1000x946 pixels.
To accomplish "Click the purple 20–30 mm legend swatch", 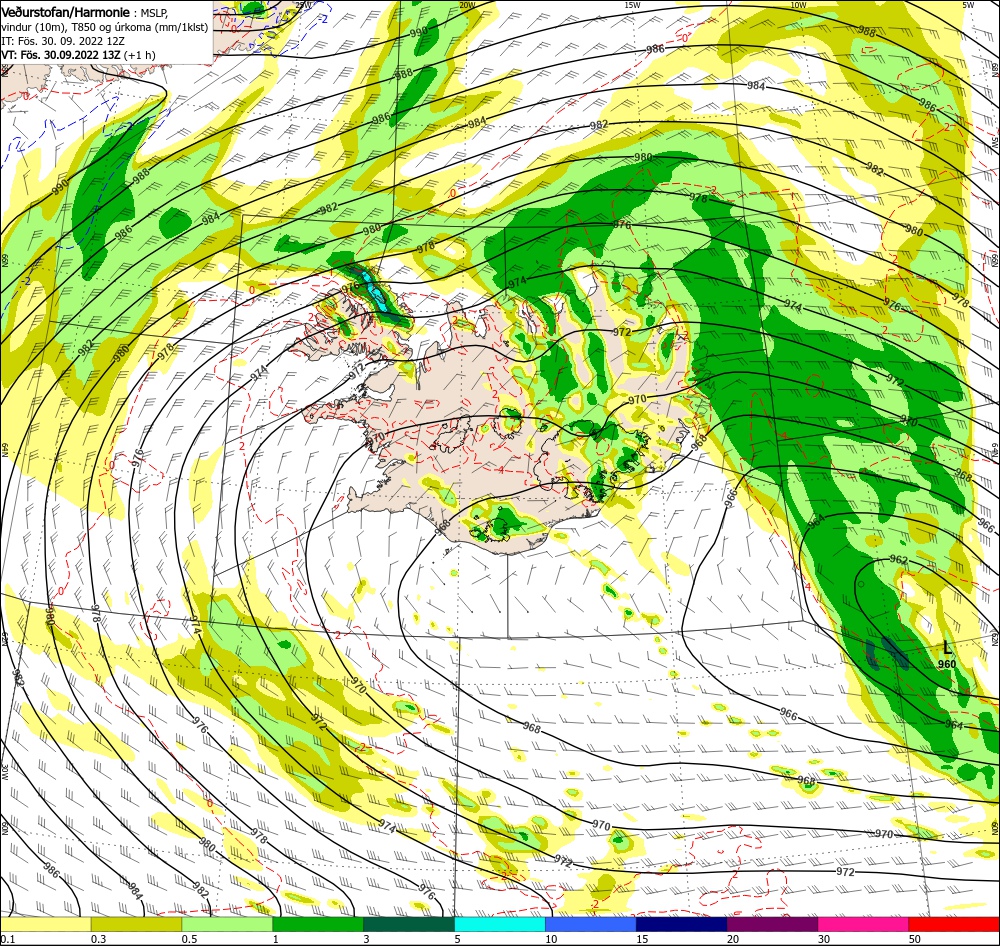I will point(772,924).
